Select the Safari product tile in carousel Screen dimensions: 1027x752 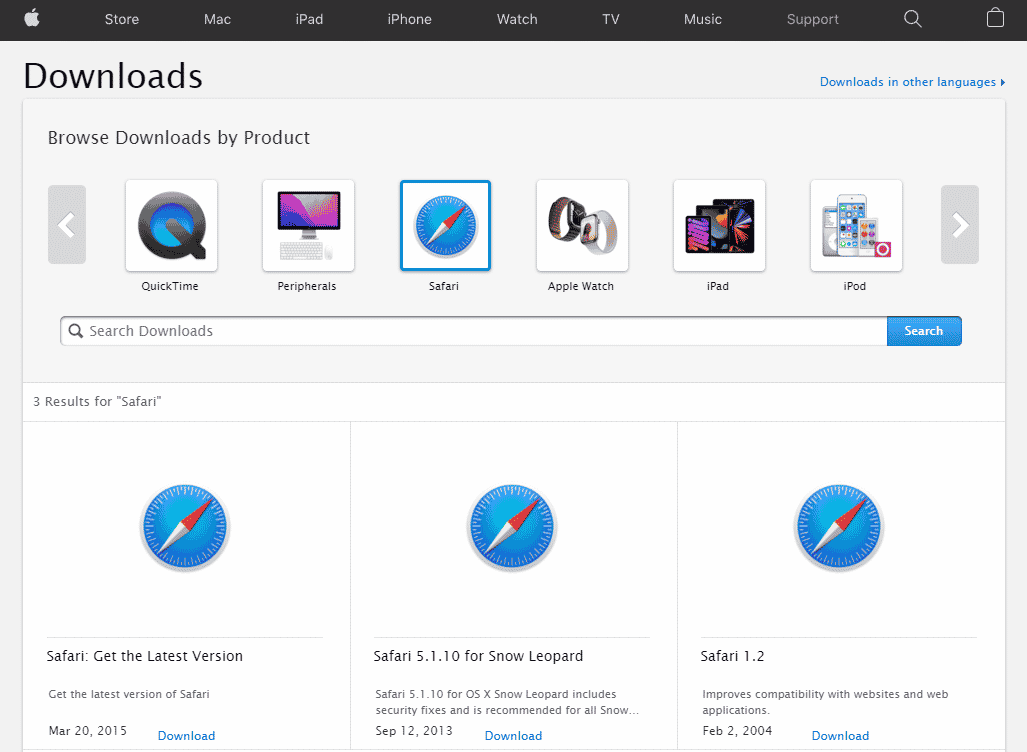[445, 225]
